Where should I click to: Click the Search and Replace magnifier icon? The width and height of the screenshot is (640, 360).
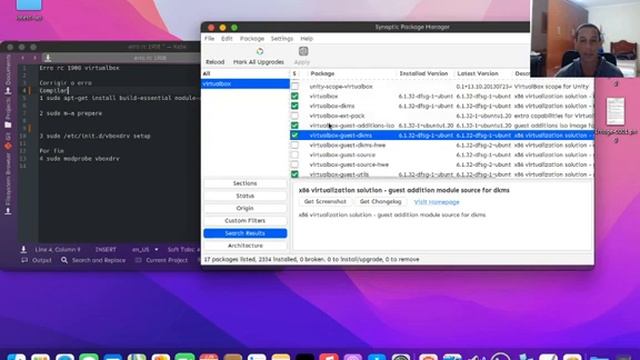(64, 260)
